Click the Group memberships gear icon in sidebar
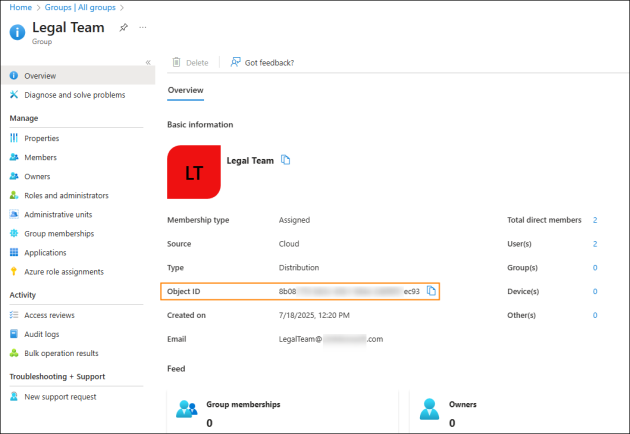Image resolution: width=630 pixels, height=434 pixels. coord(14,233)
